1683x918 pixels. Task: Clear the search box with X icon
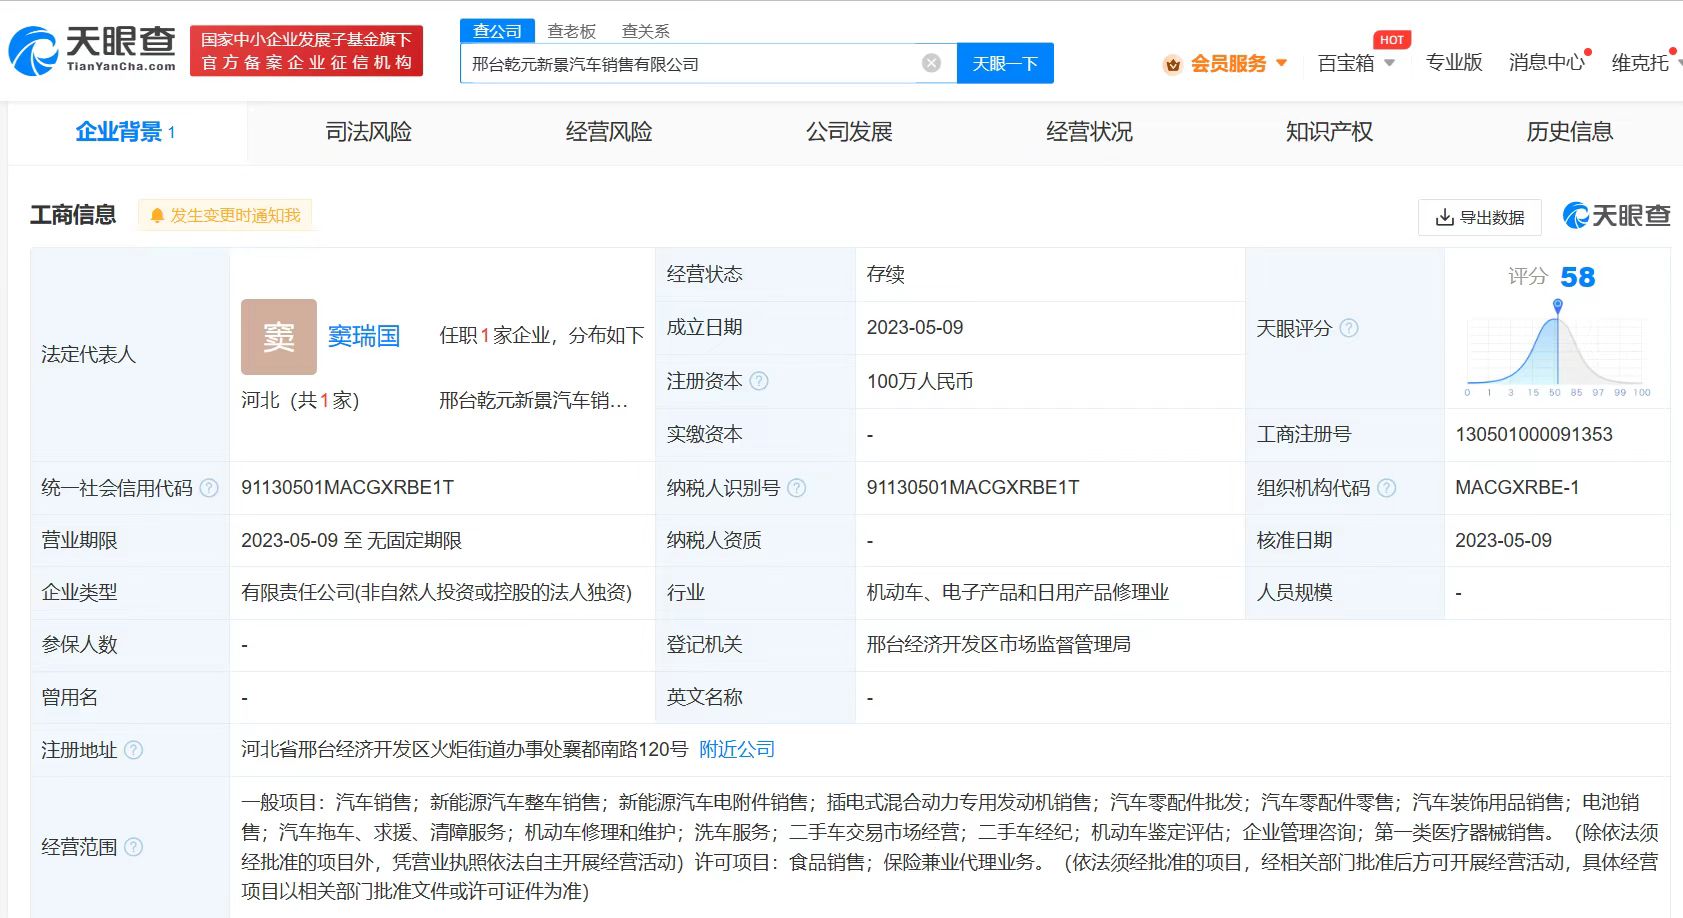point(931,63)
